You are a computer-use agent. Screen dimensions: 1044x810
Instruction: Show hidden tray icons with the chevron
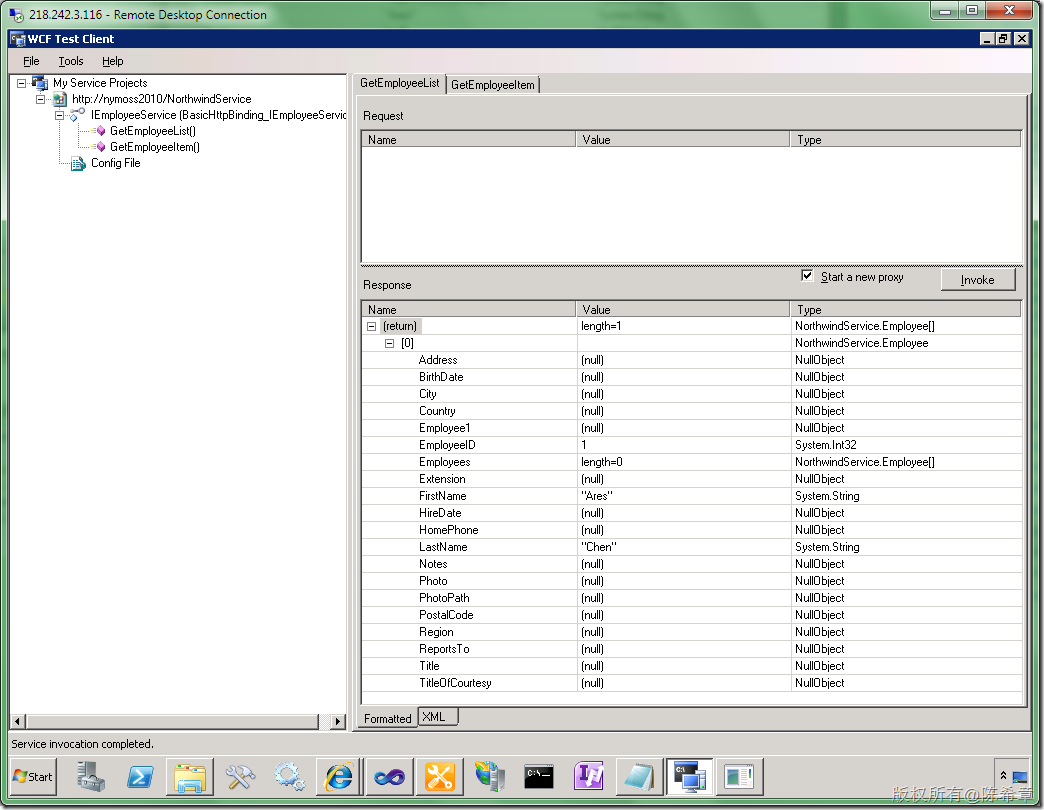click(1003, 776)
